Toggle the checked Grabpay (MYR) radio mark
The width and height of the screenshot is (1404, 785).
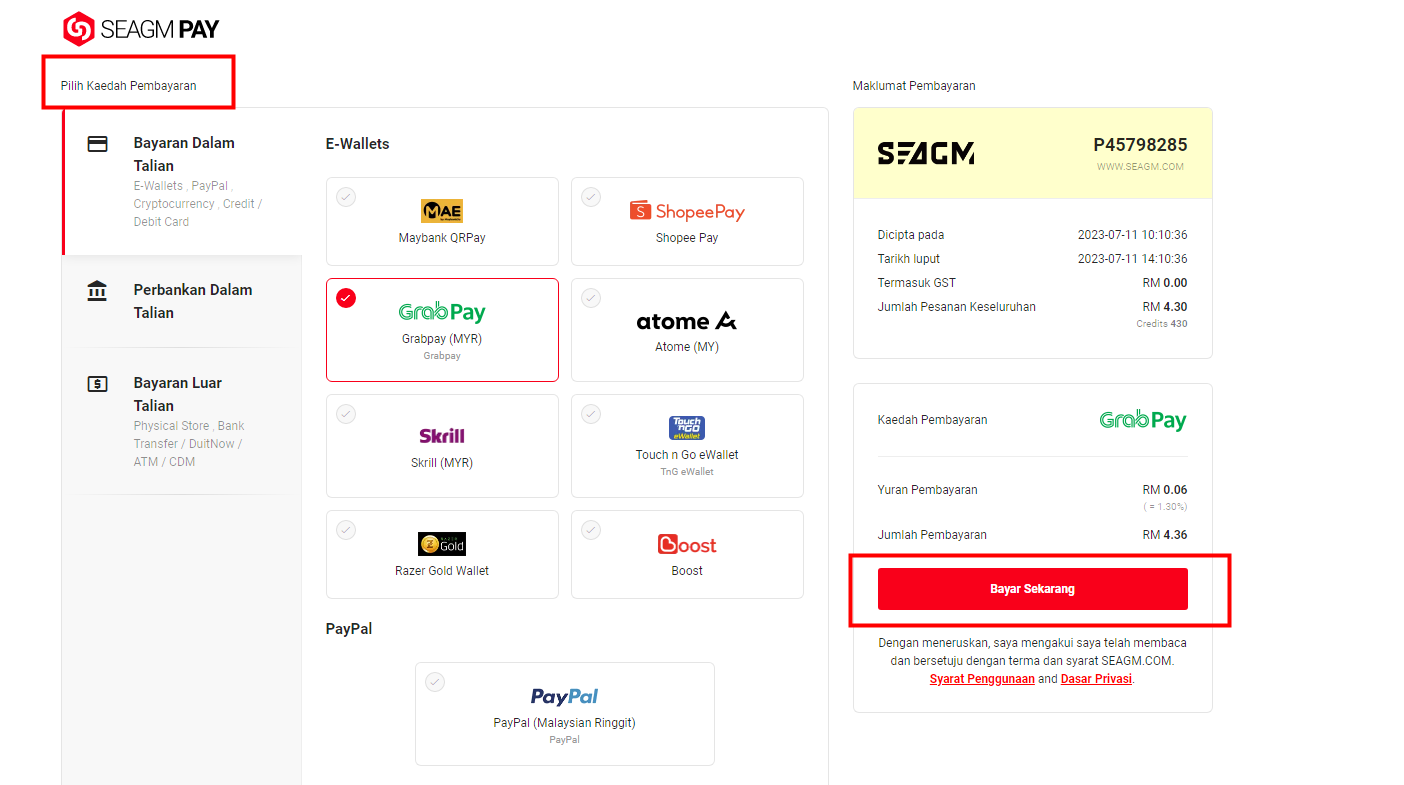(x=346, y=298)
